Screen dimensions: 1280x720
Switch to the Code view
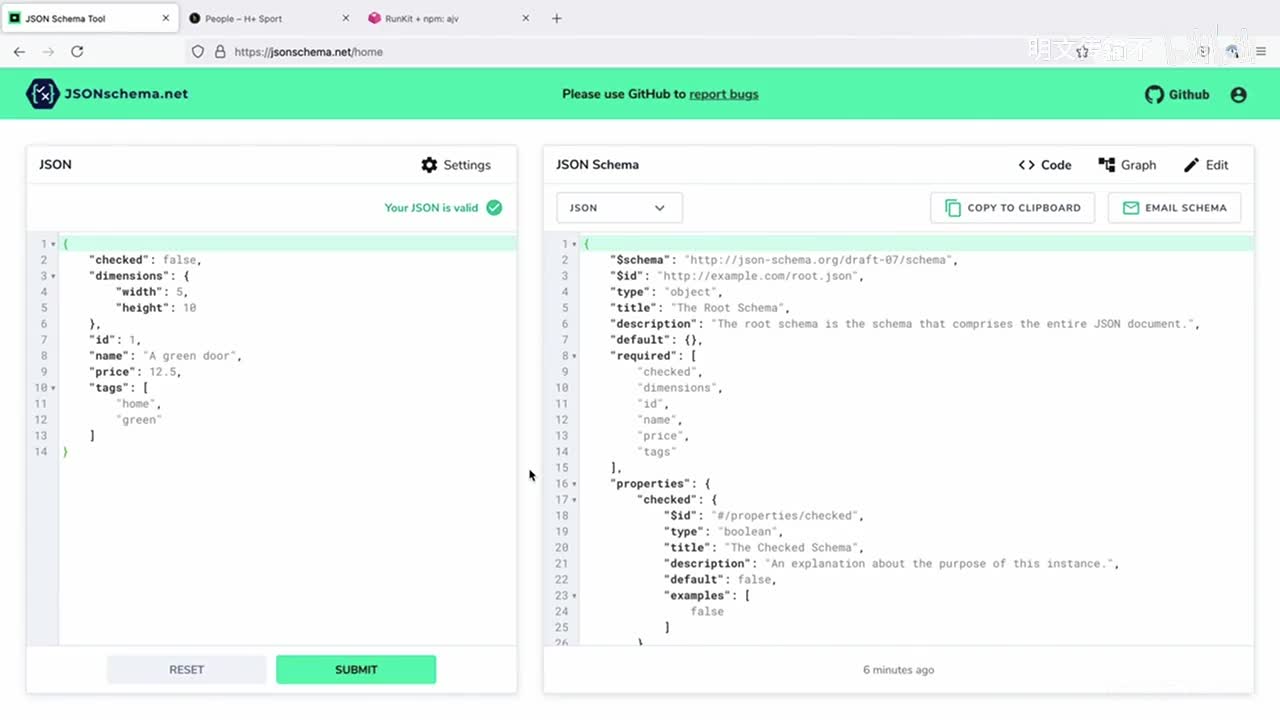coord(1045,165)
